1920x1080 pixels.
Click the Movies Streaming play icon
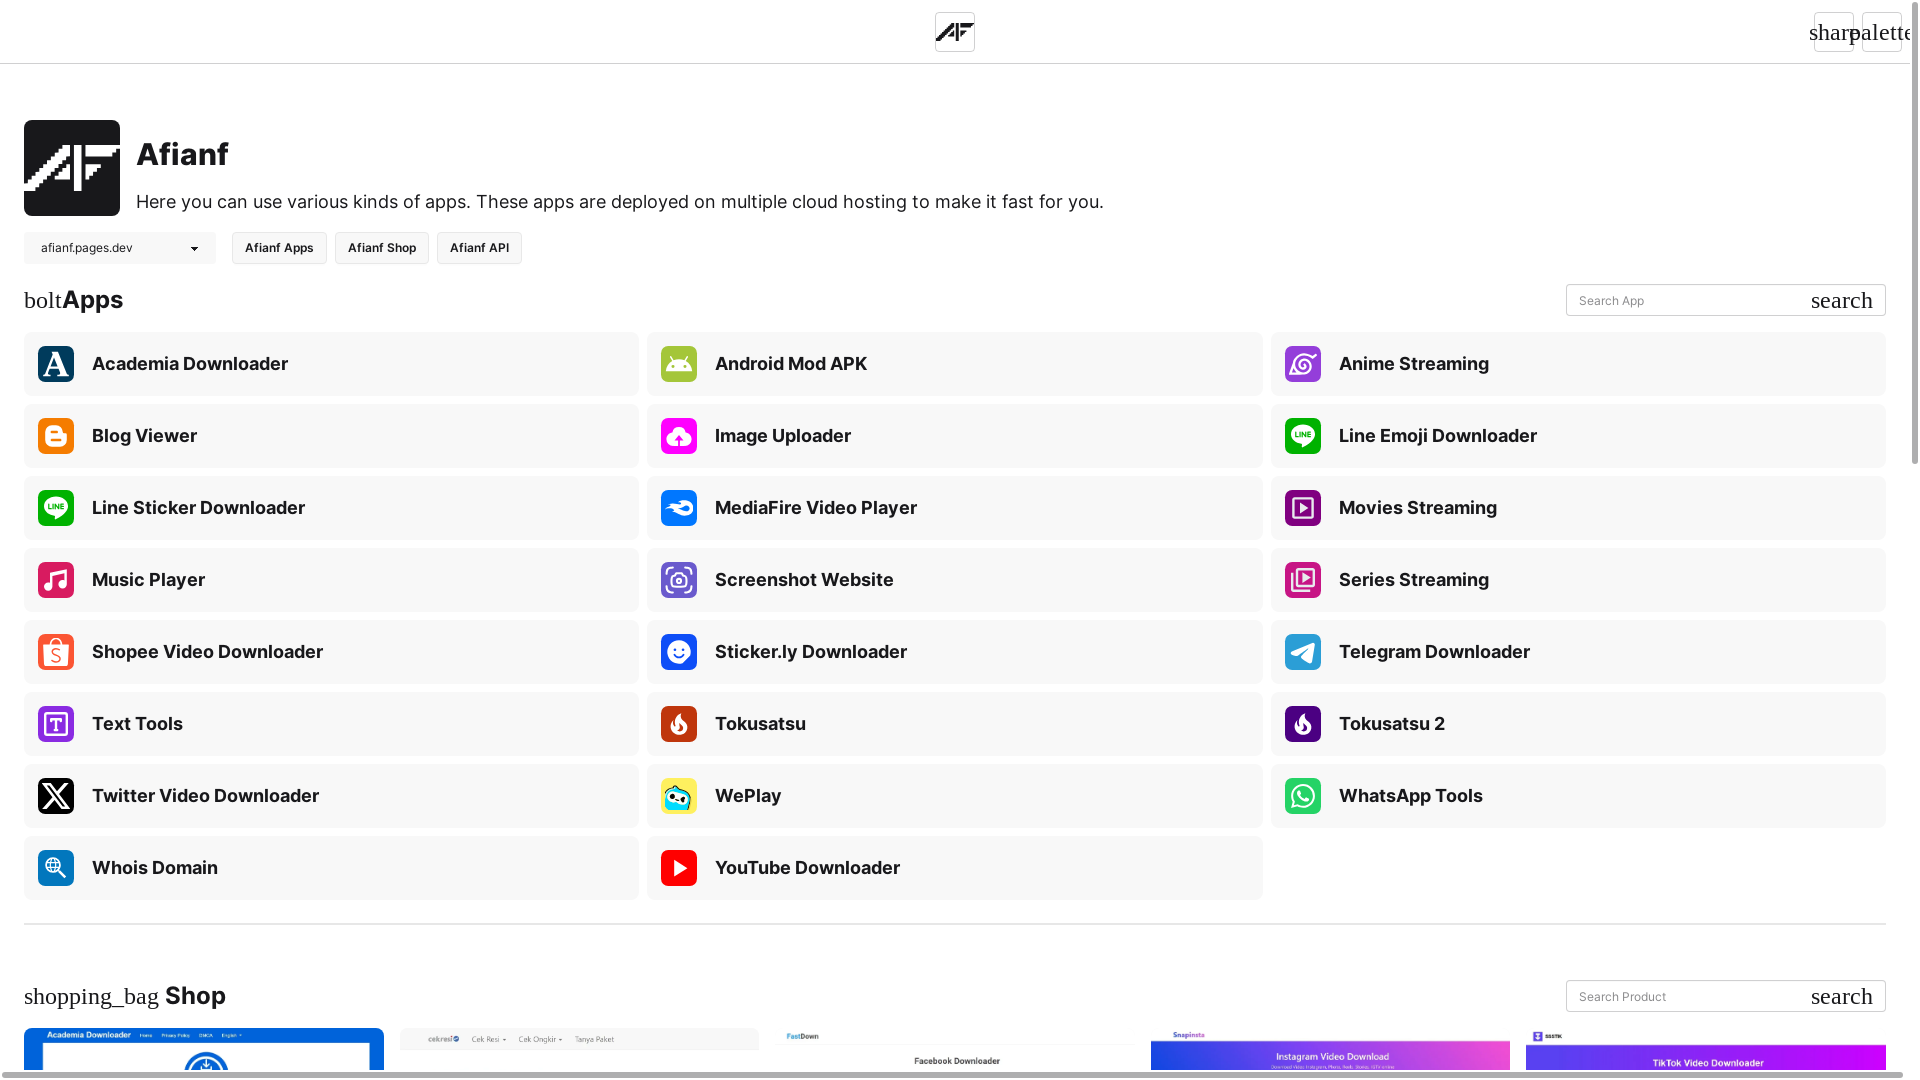[x=1303, y=508]
